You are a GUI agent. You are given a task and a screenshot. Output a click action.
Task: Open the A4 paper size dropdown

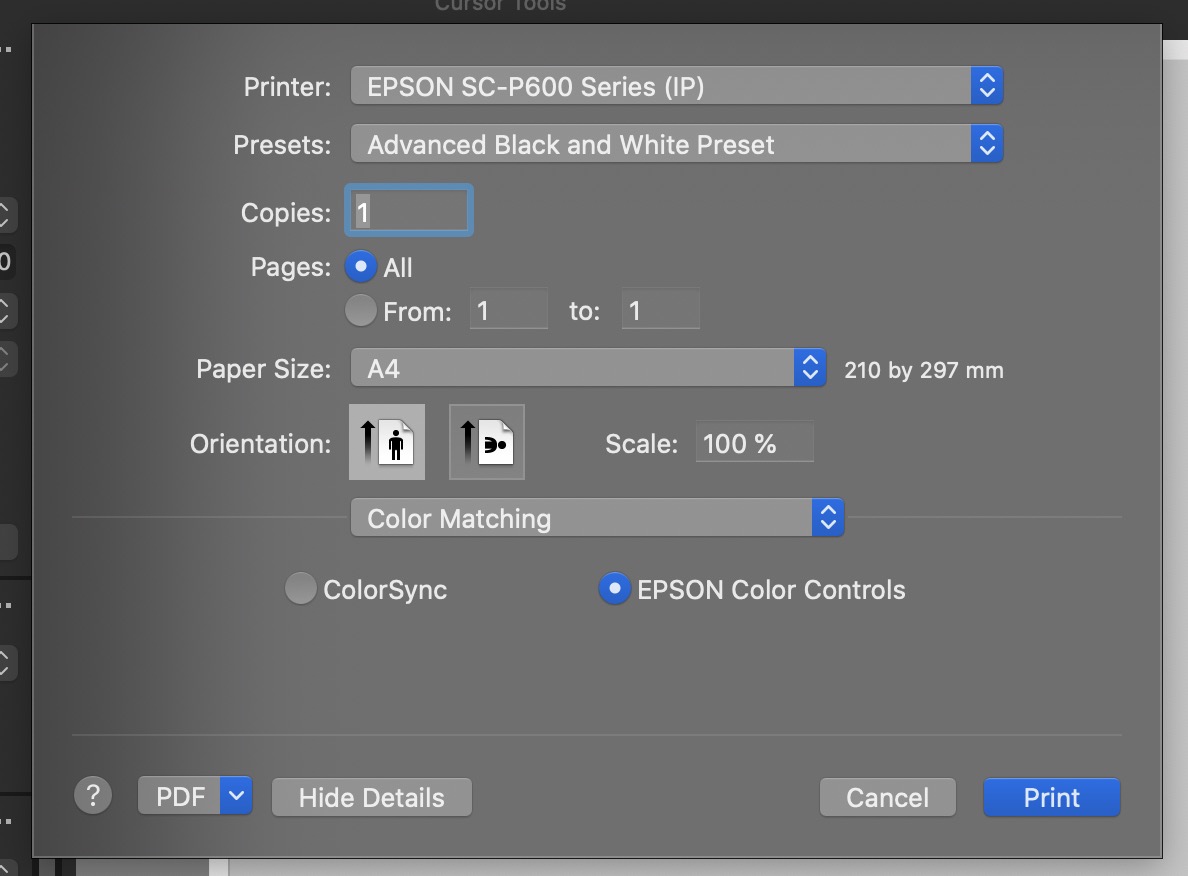click(x=573, y=369)
